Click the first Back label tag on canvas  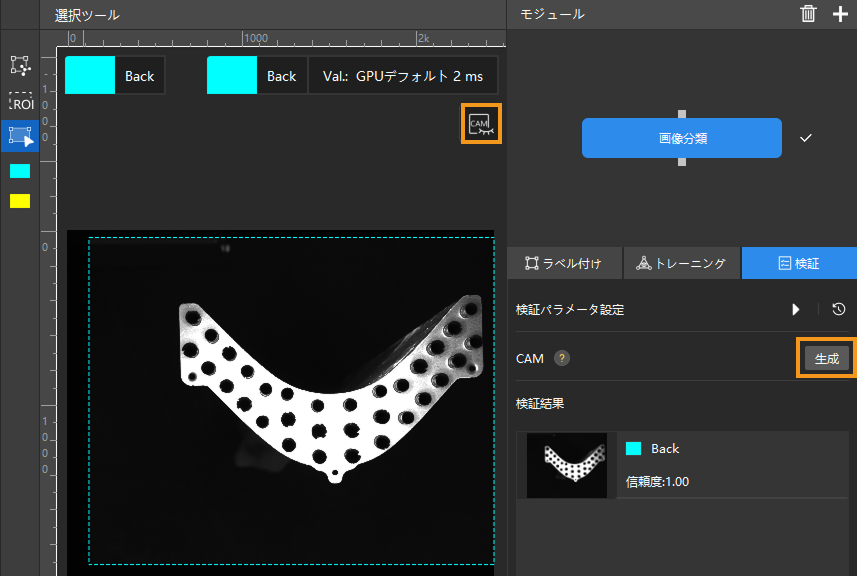click(114, 76)
